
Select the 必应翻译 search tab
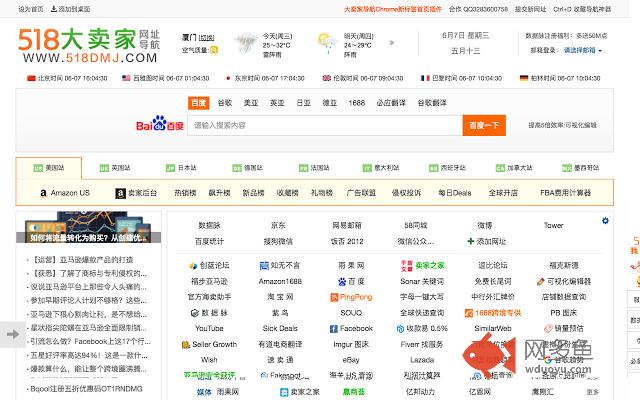(391, 103)
